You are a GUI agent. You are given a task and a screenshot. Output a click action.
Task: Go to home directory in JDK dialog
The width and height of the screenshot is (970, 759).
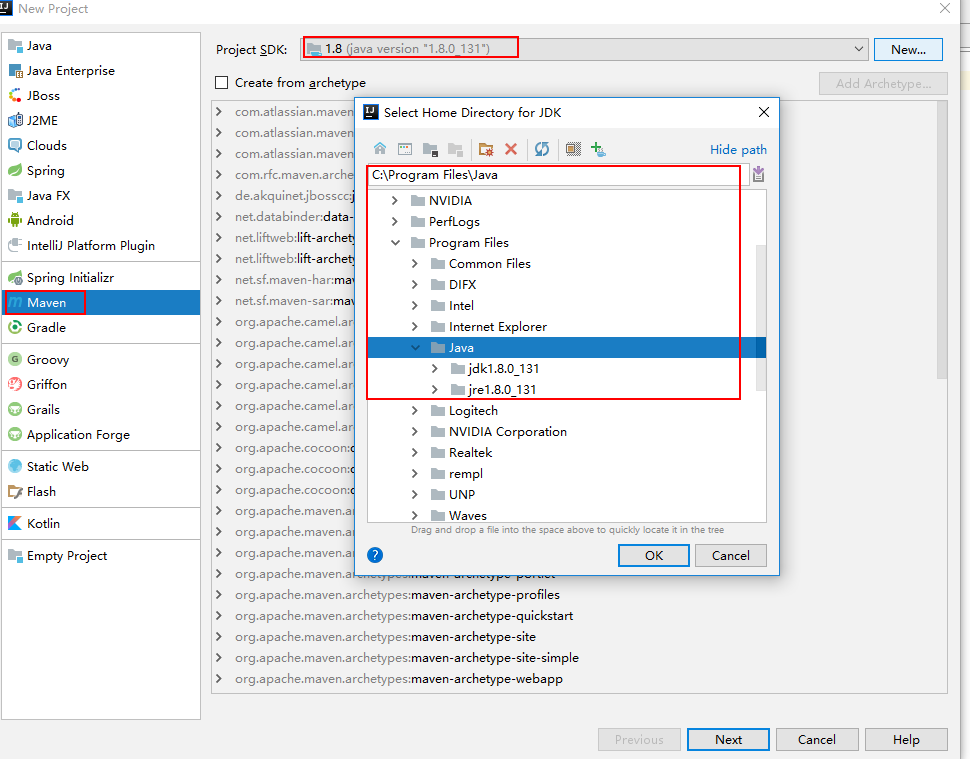(380, 148)
